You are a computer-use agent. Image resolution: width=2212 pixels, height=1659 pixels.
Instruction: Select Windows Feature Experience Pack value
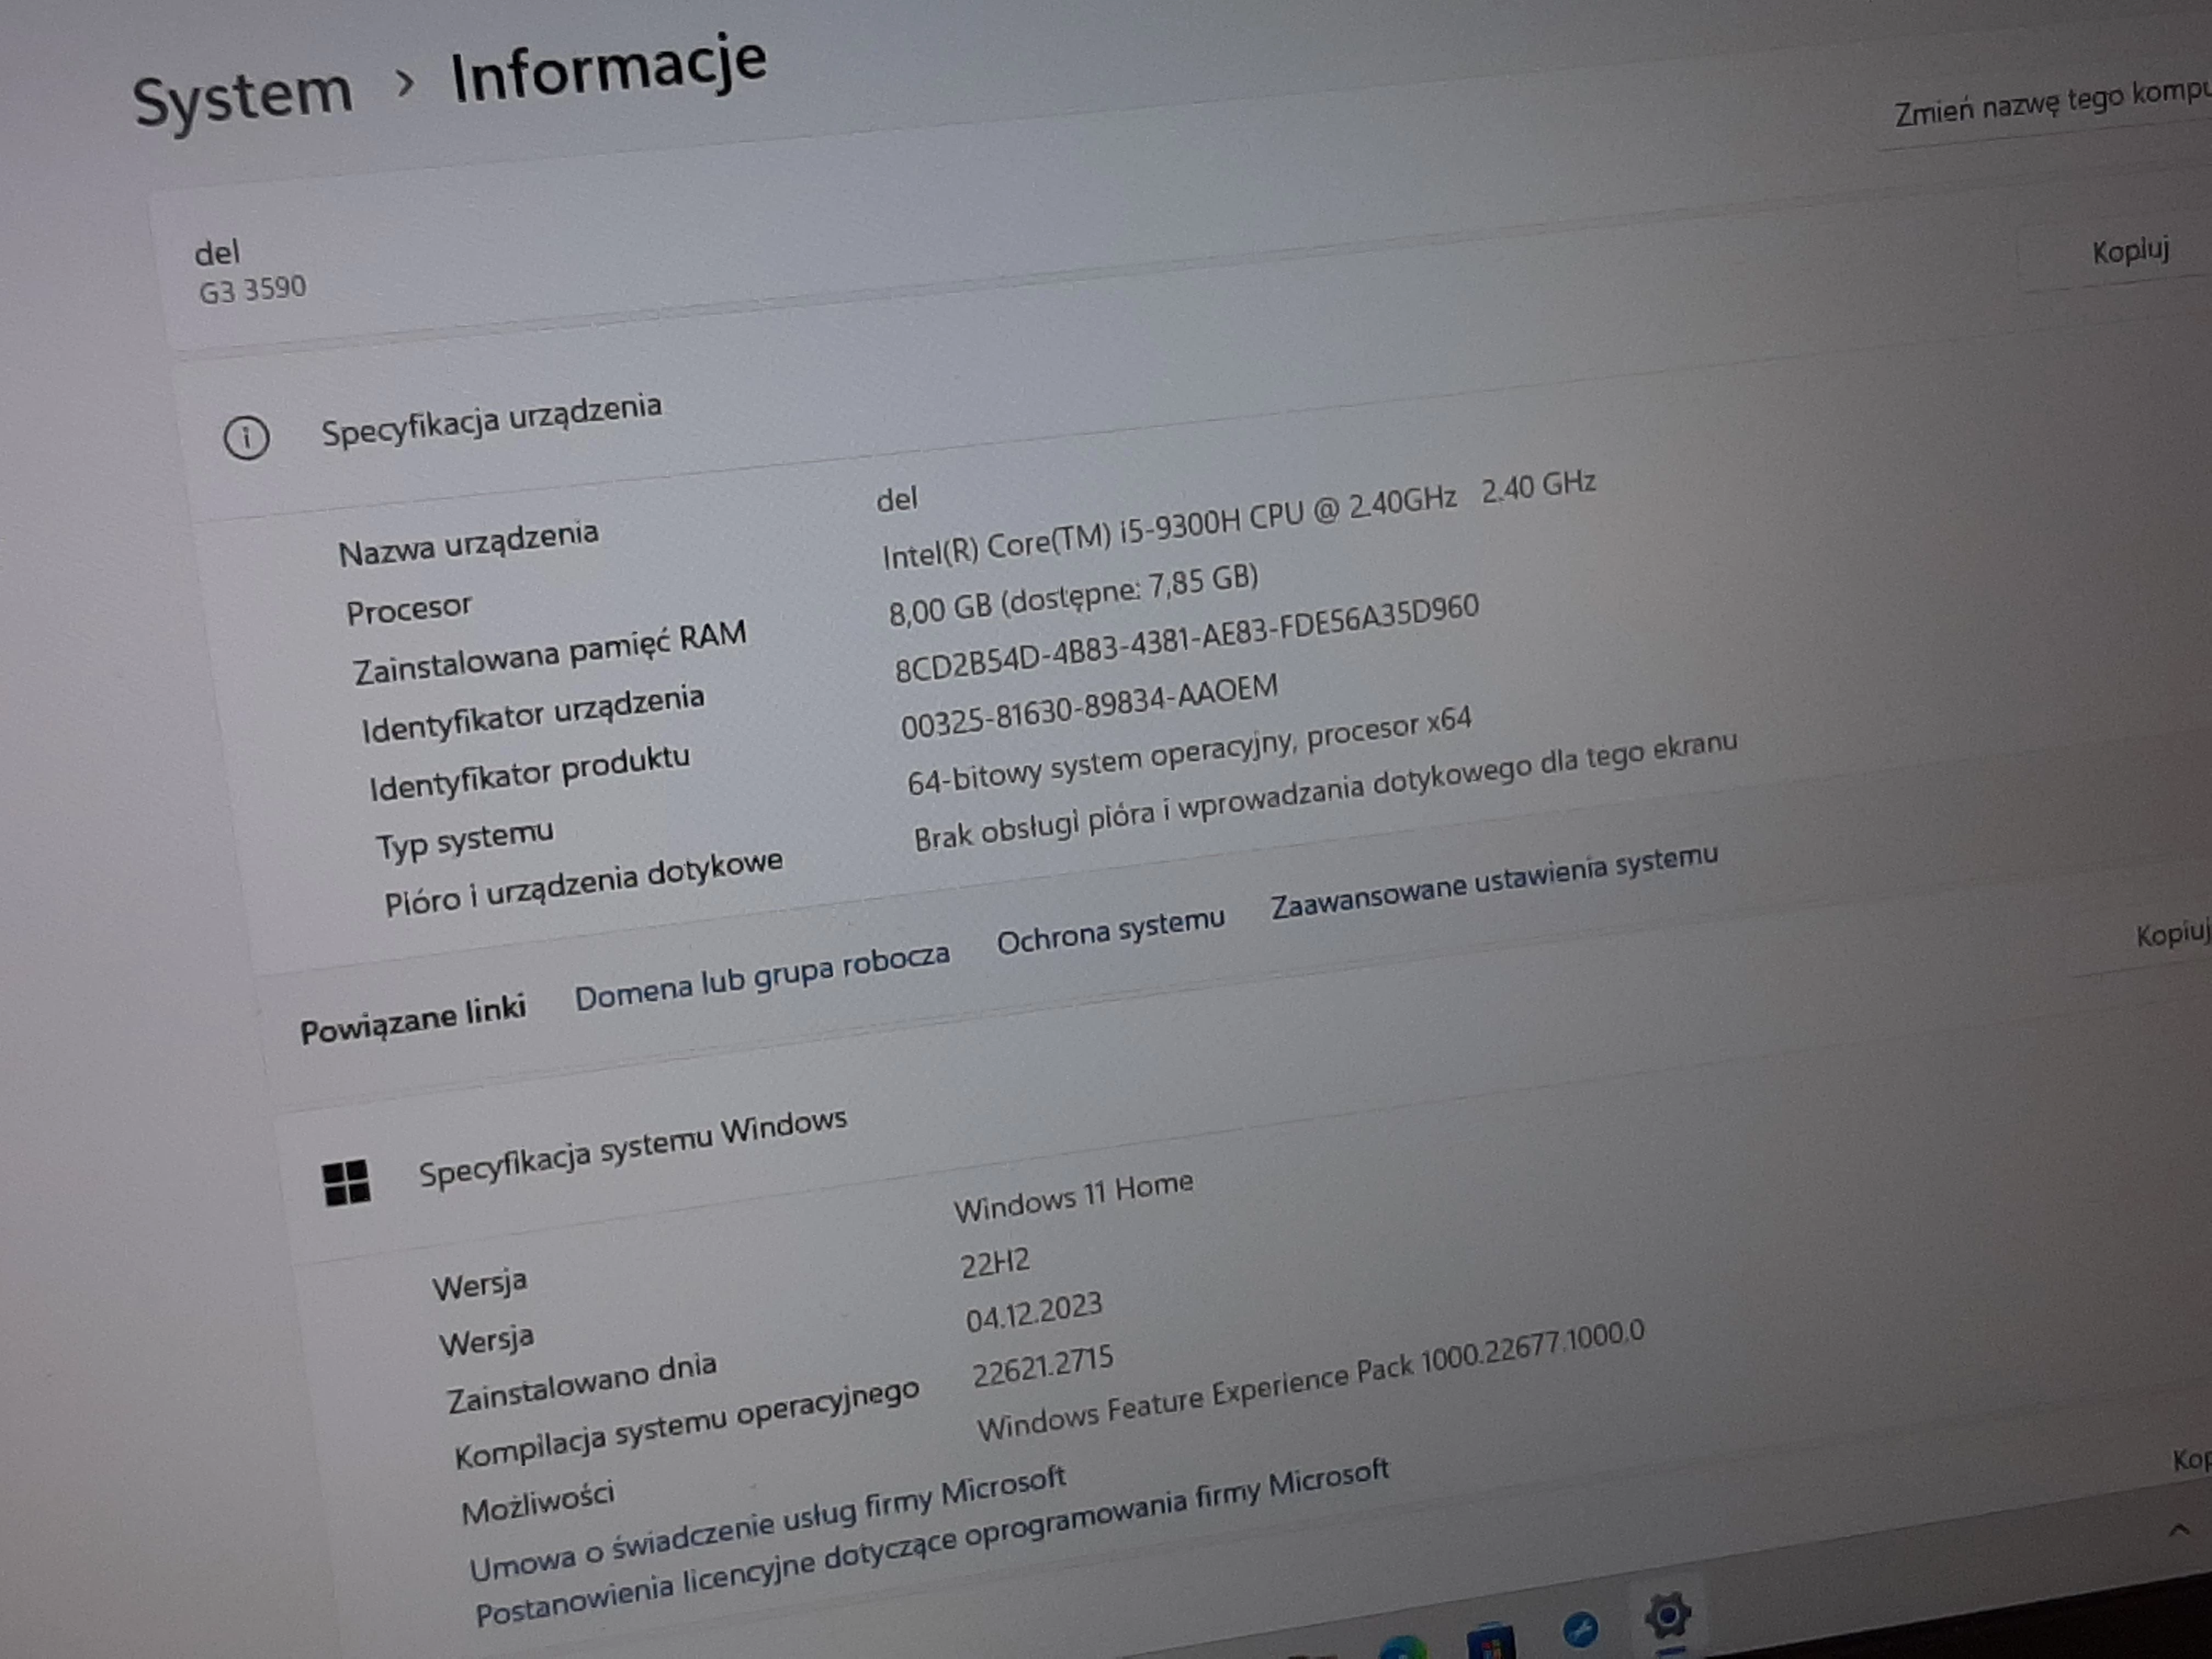pos(1310,1381)
